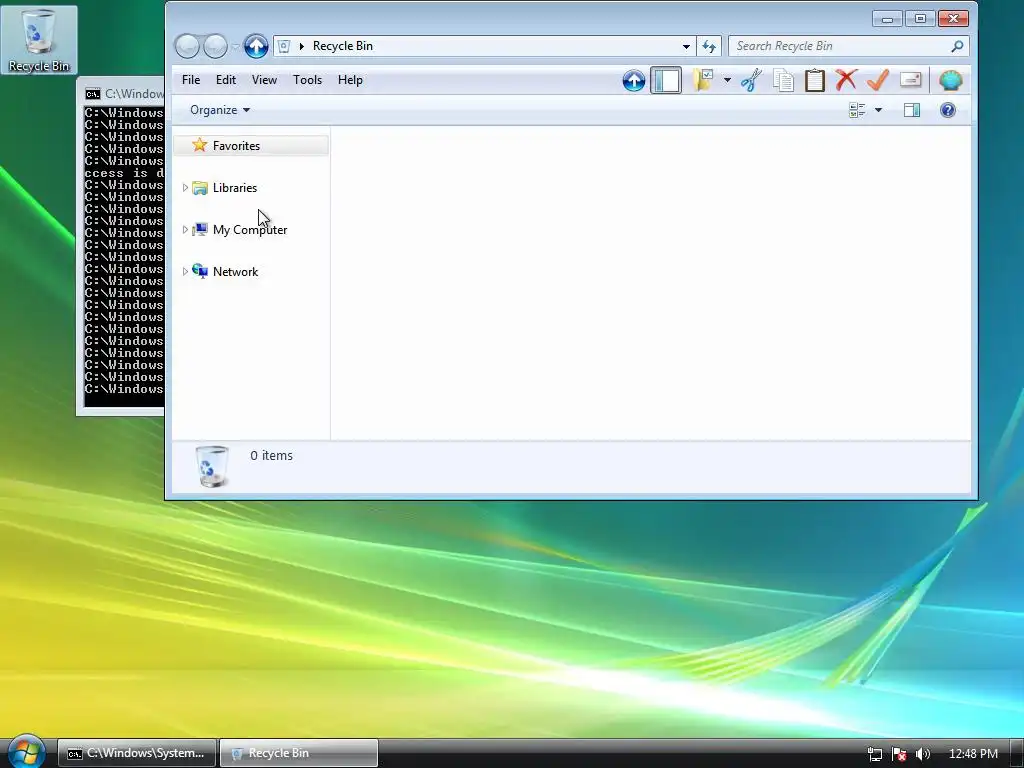Click the scissors Cut icon
Screen dimensions: 1024x768
(x=752, y=80)
